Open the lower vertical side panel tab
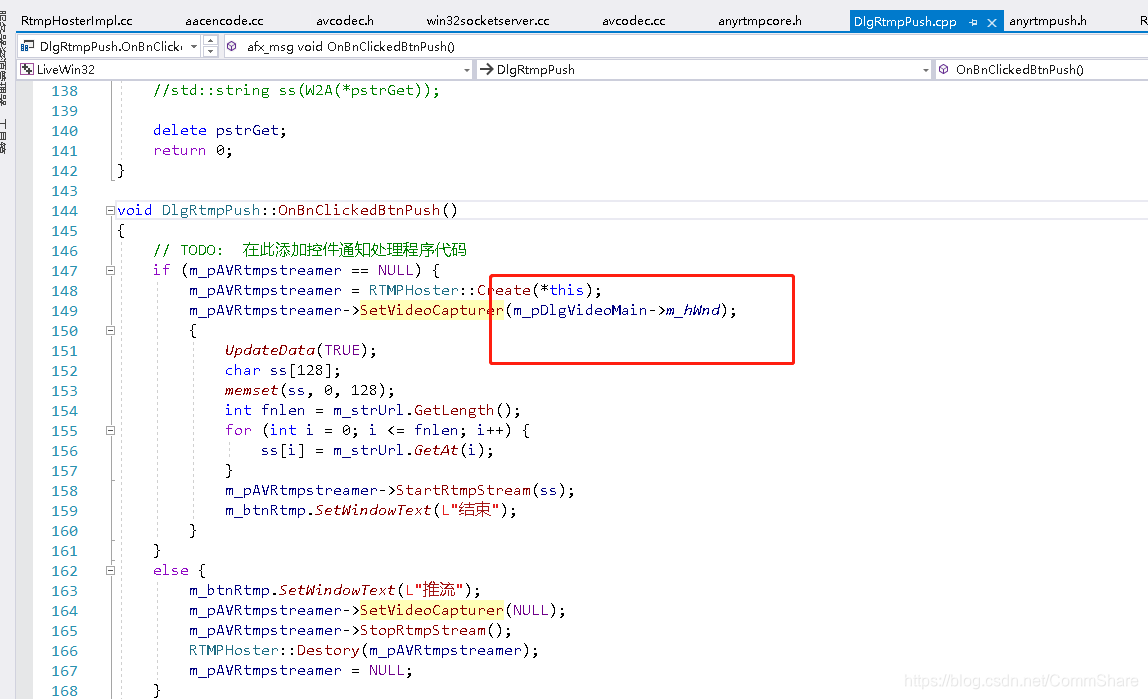The height and width of the screenshot is (699, 1148). [x=4, y=137]
